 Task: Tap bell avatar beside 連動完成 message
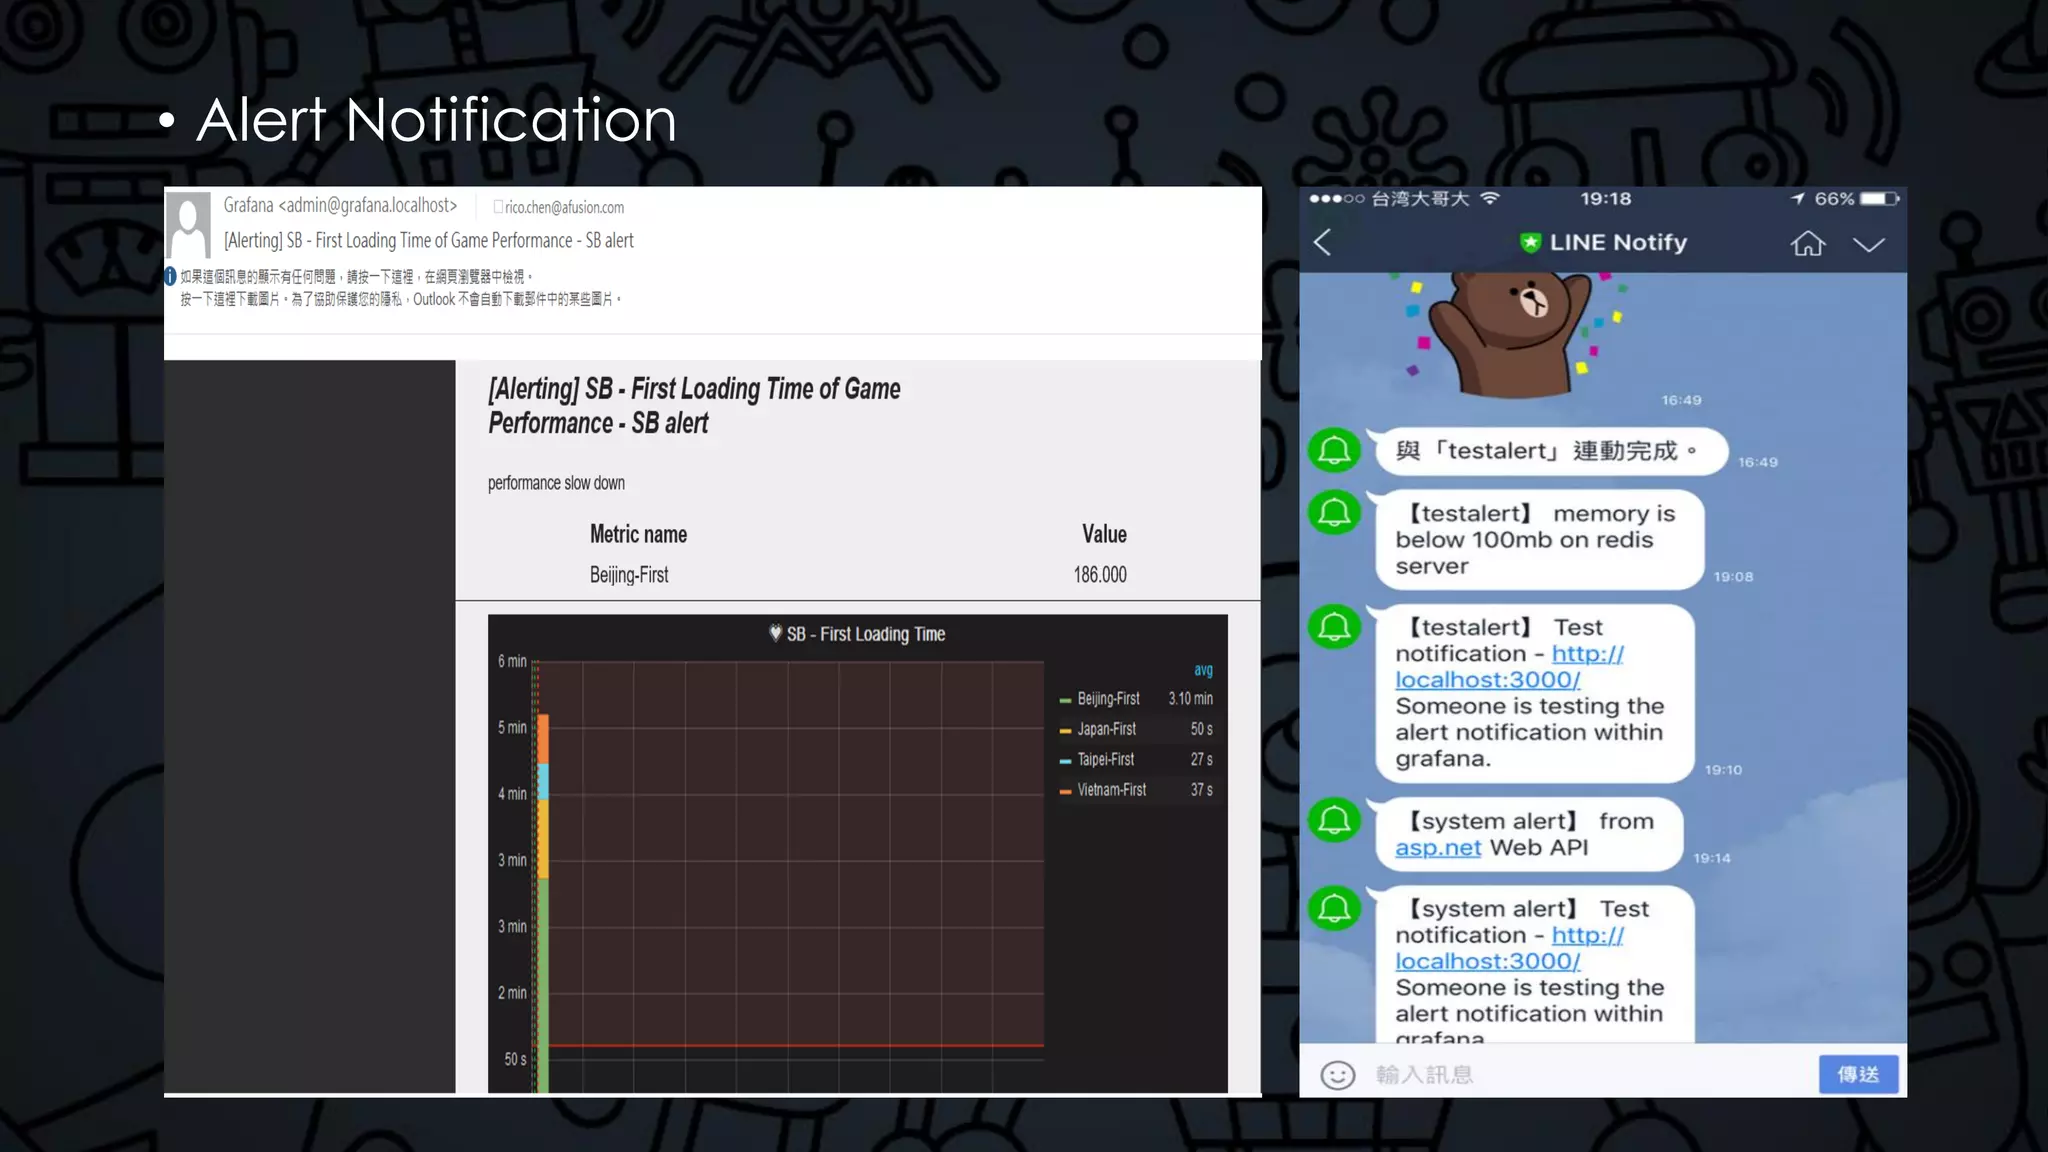pos(1335,451)
